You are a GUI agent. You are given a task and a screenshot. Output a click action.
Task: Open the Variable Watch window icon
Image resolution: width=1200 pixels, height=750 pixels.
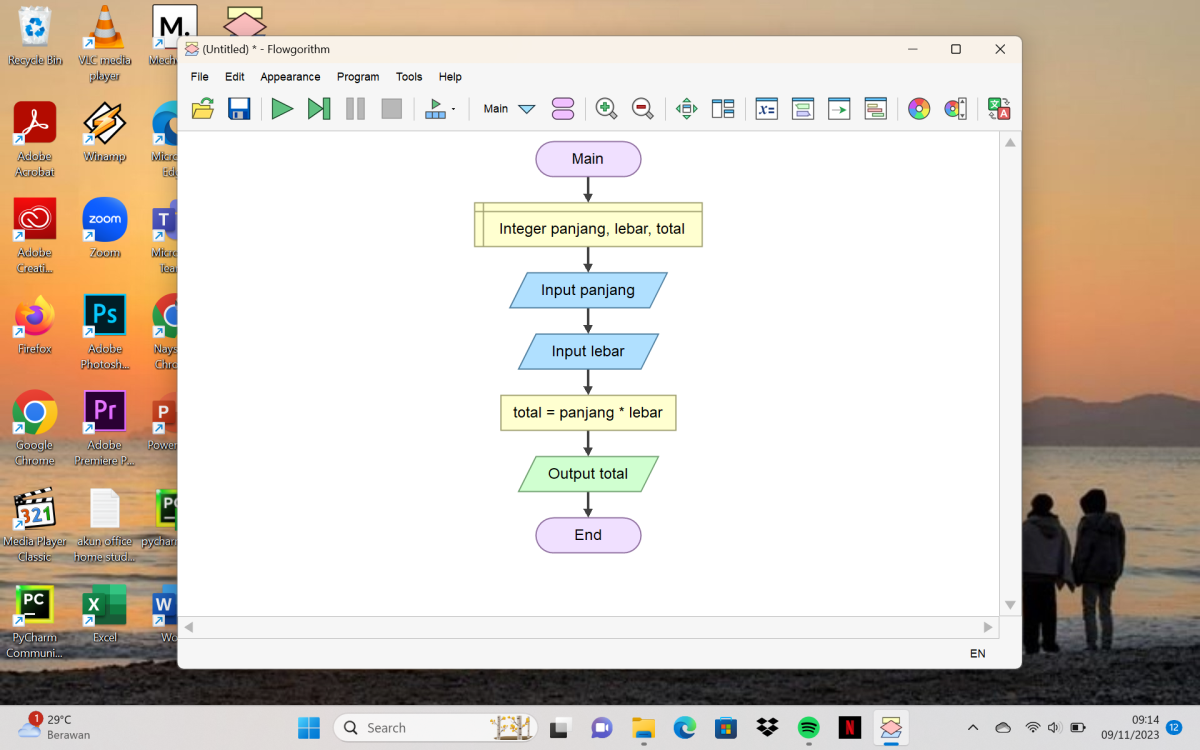[766, 109]
